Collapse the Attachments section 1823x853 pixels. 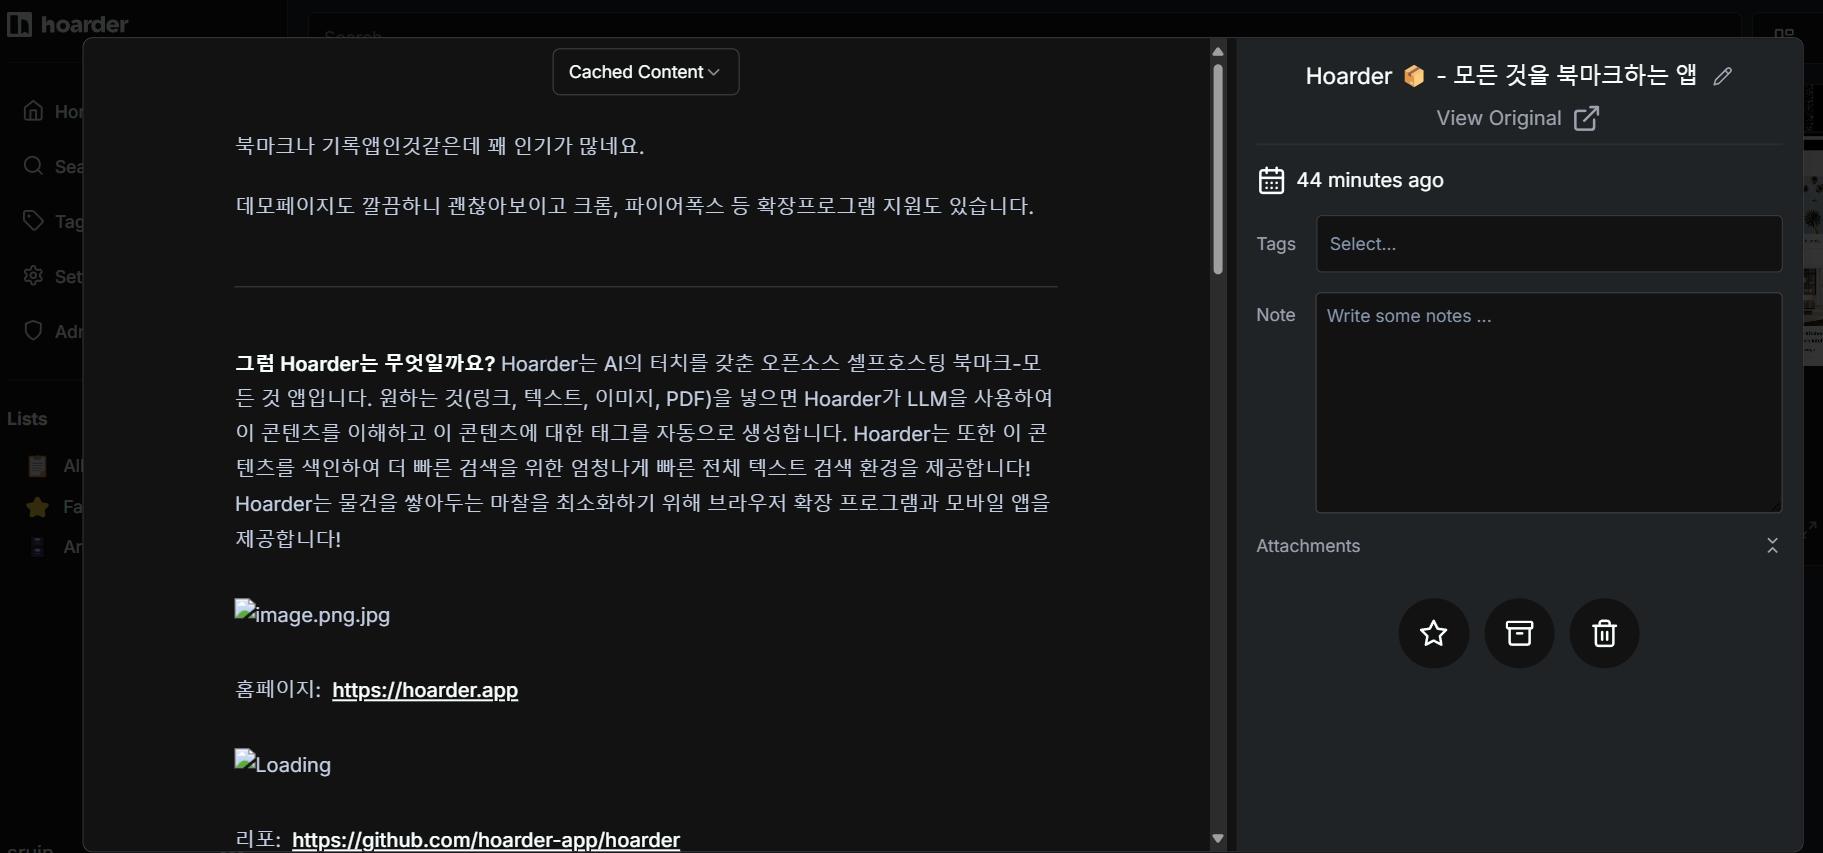click(1772, 546)
